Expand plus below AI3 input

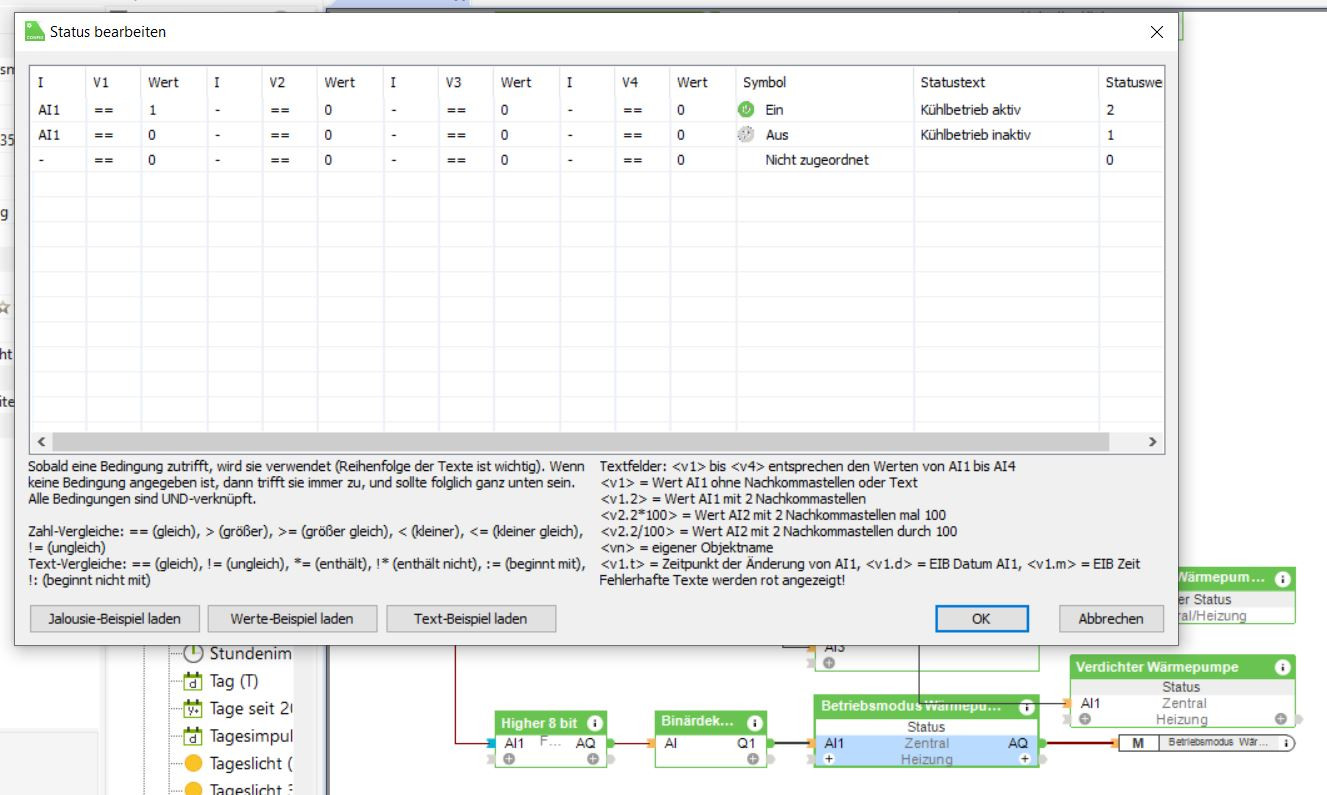pyautogui.click(x=829, y=663)
